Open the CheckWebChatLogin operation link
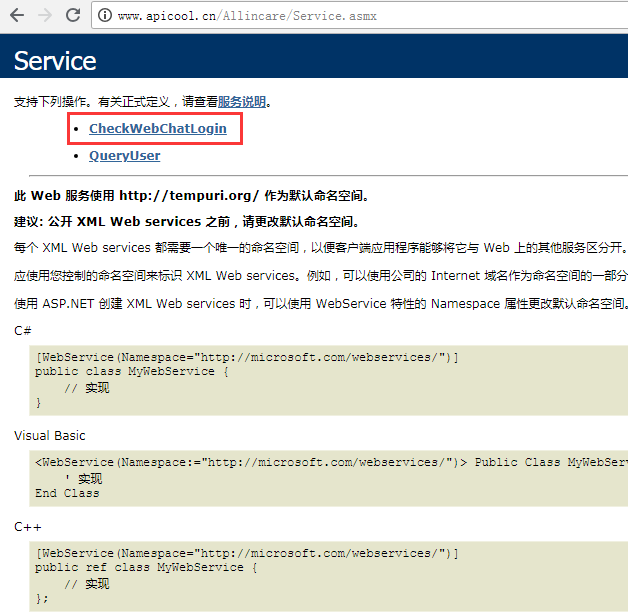Screen dimensions: 628x615 (x=157, y=129)
